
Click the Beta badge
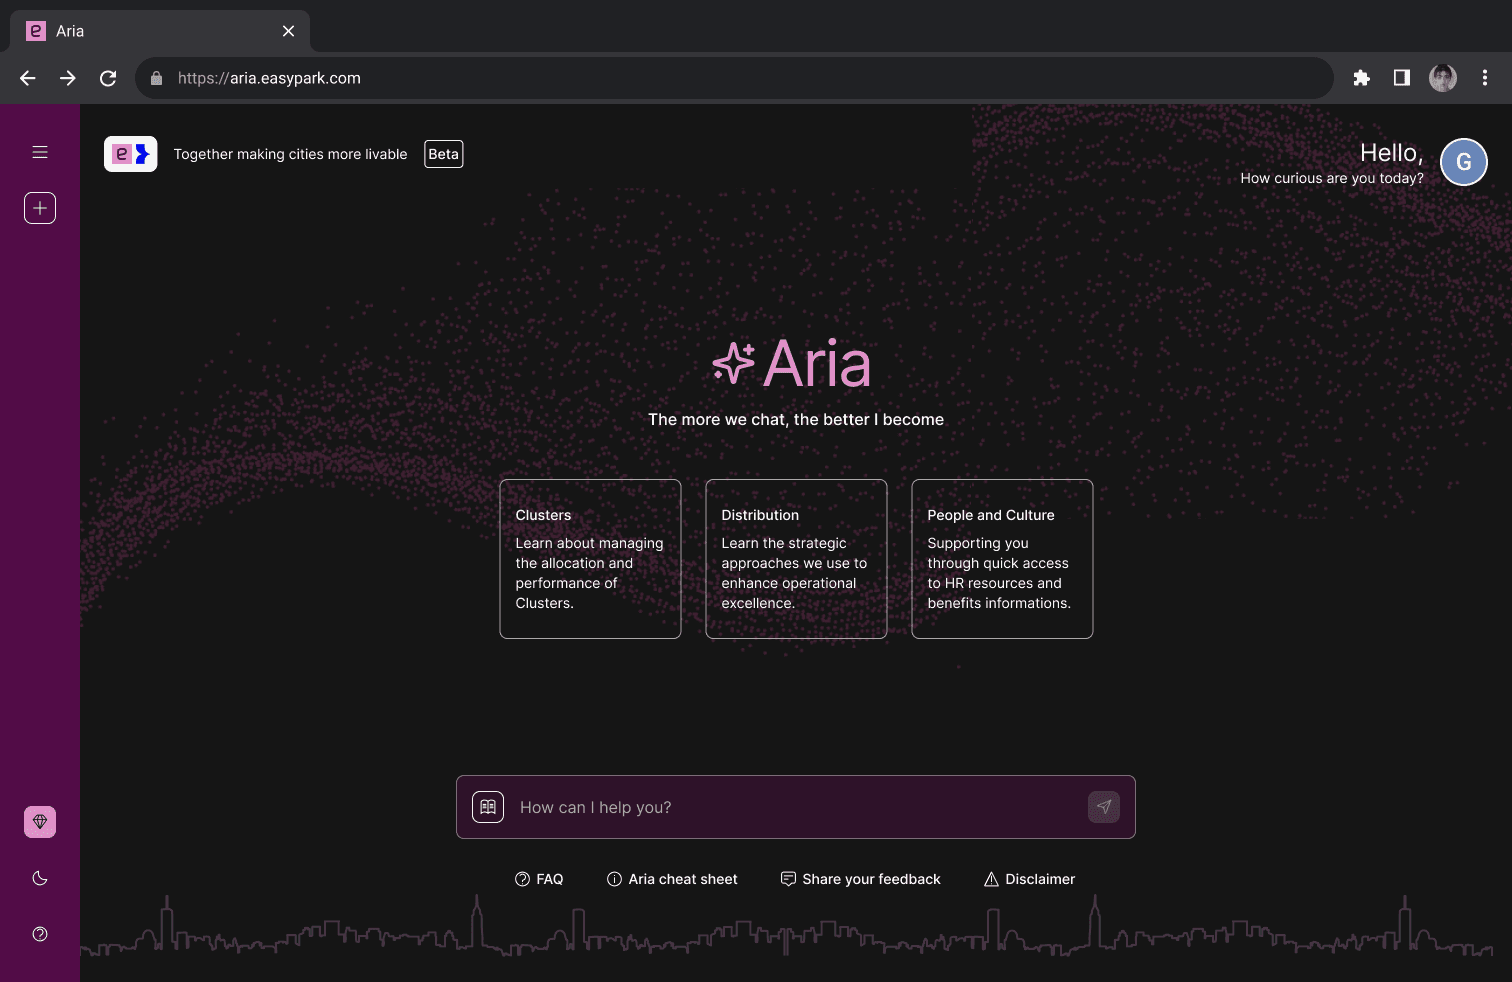click(x=444, y=154)
